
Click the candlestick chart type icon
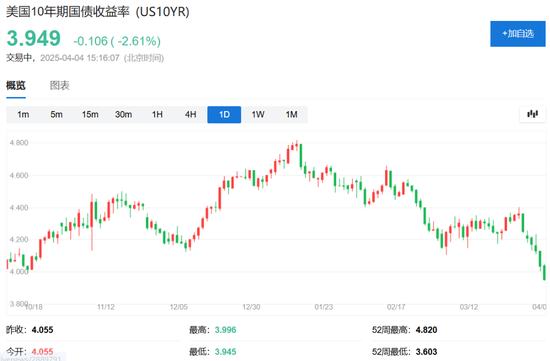point(532,114)
